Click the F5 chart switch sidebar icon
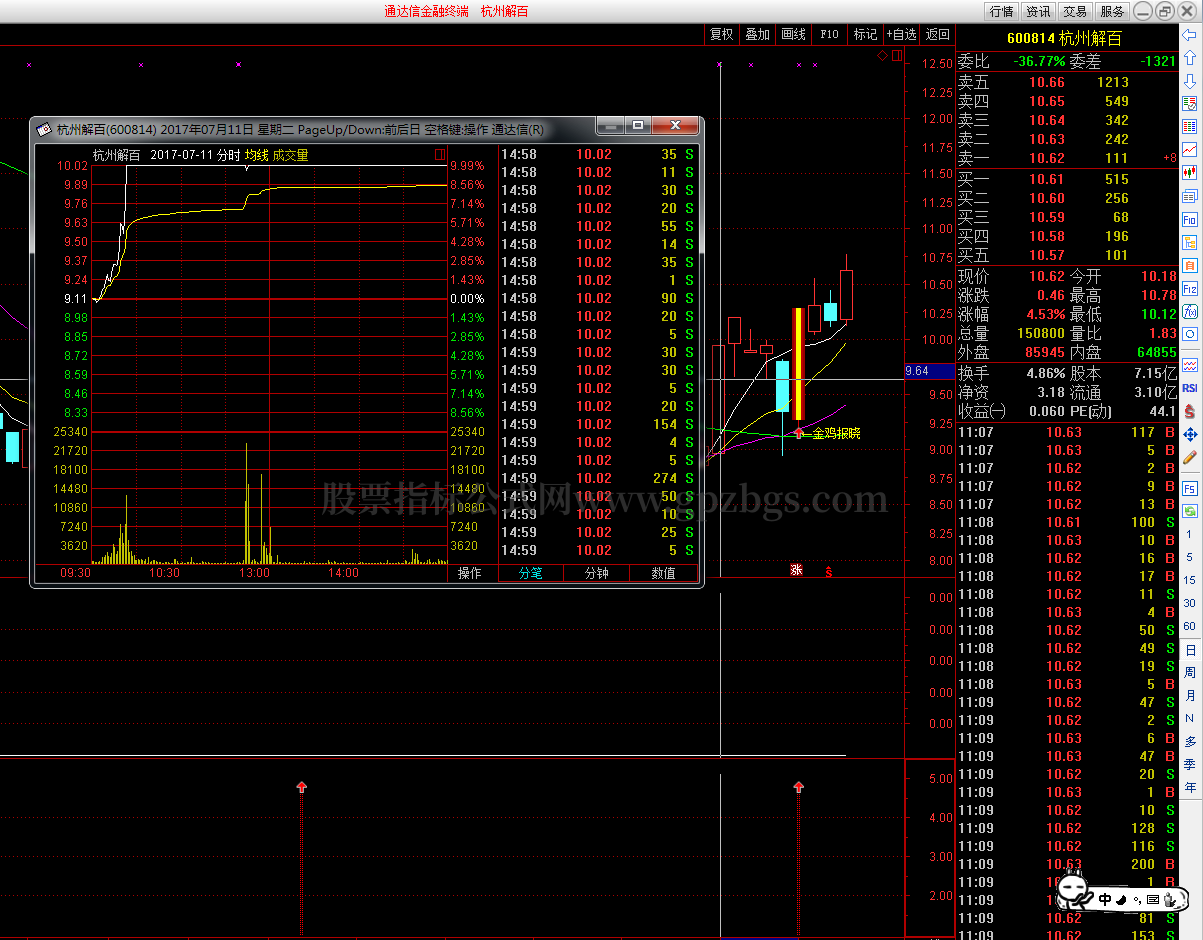This screenshot has height=940, width=1203. pyautogui.click(x=1190, y=489)
